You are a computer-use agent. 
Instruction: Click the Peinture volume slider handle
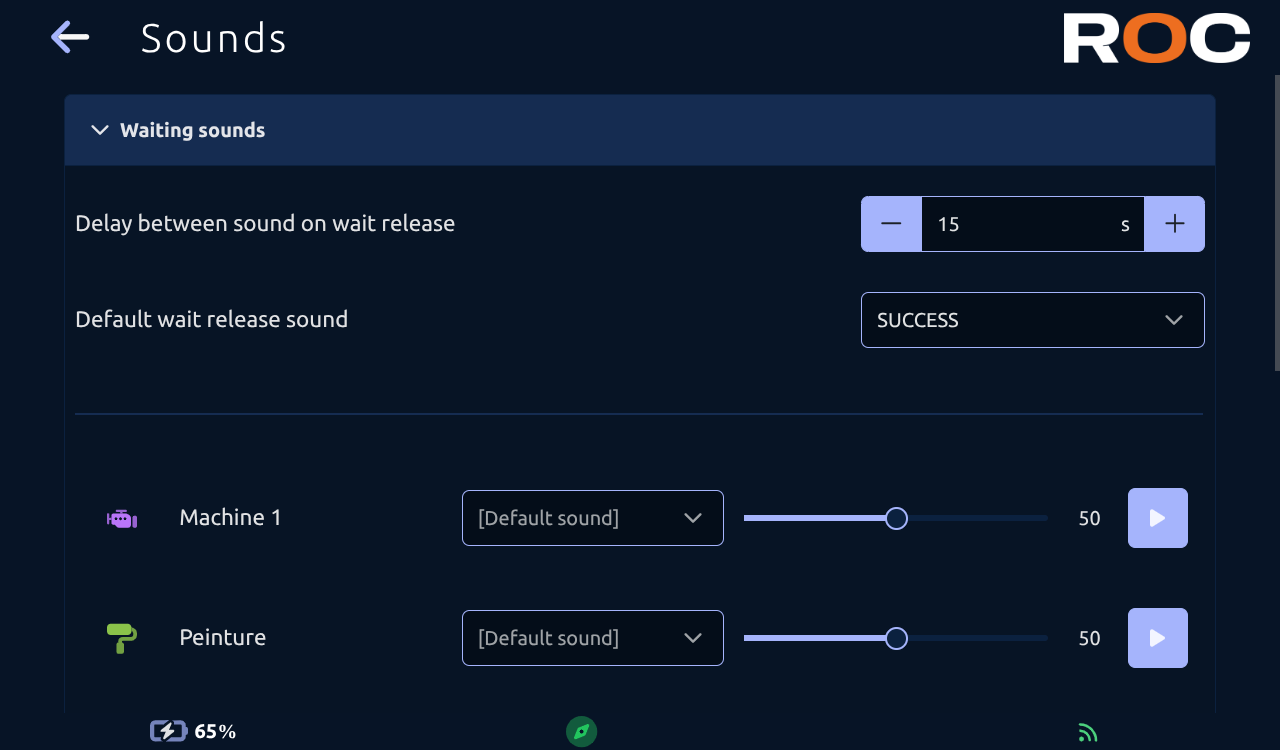pos(897,638)
